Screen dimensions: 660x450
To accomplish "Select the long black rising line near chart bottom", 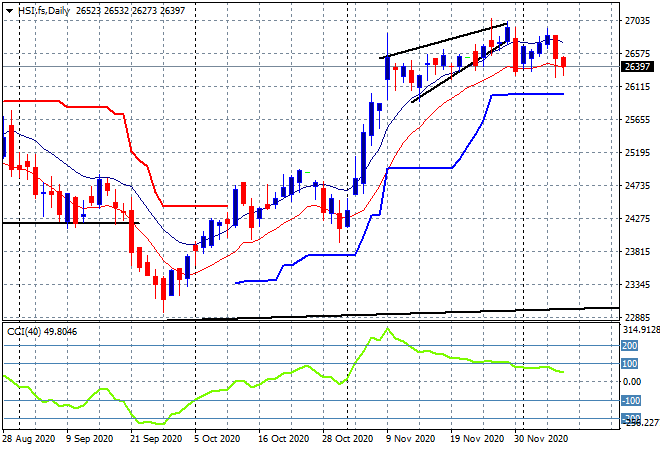I will 394,314.
